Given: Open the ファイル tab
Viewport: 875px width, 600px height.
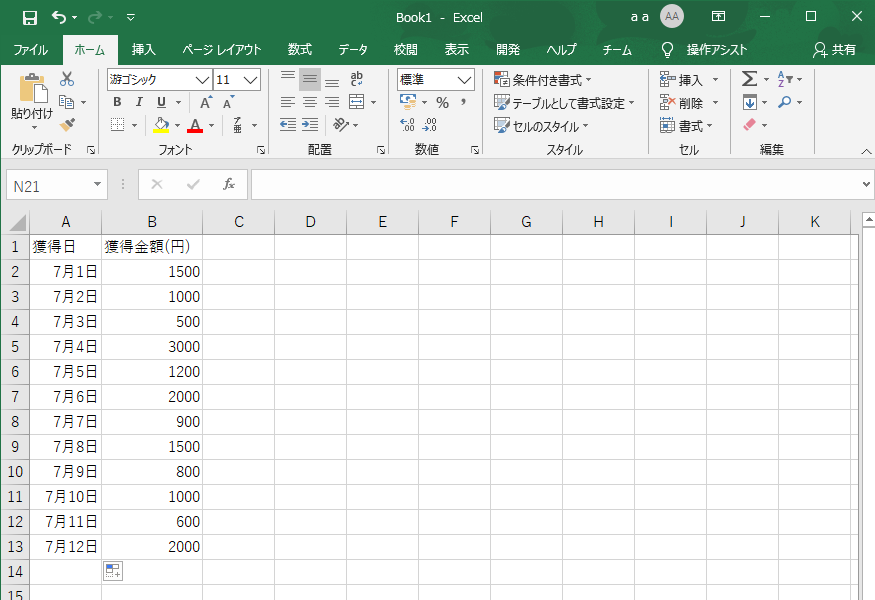Looking at the screenshot, I should tap(31, 50).
